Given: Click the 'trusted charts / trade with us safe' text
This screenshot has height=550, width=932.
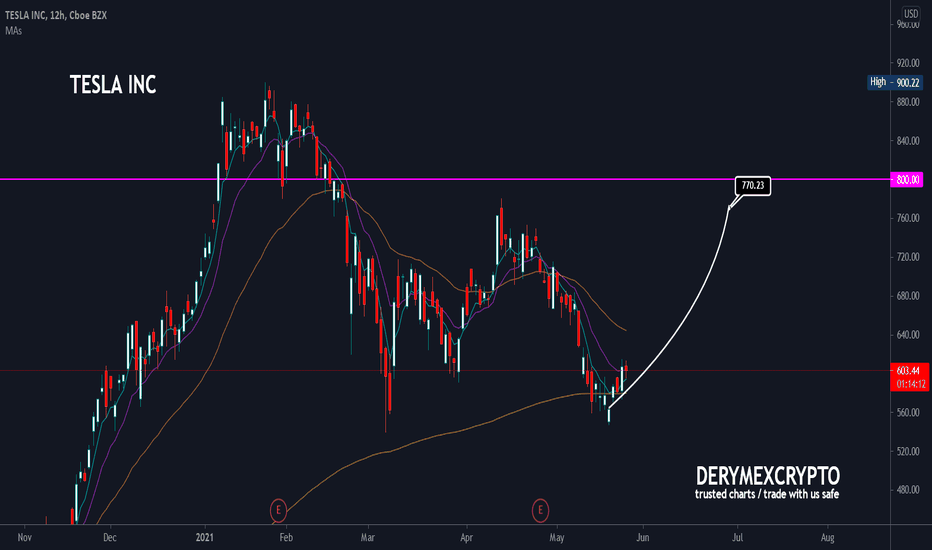Looking at the screenshot, I should pyautogui.click(x=767, y=494).
